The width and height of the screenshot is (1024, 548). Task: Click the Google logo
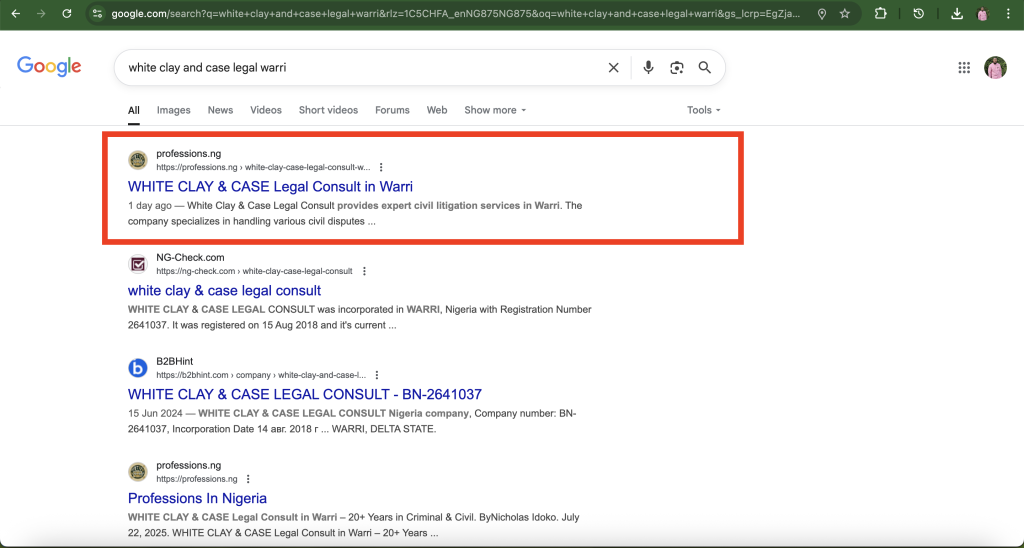point(49,66)
